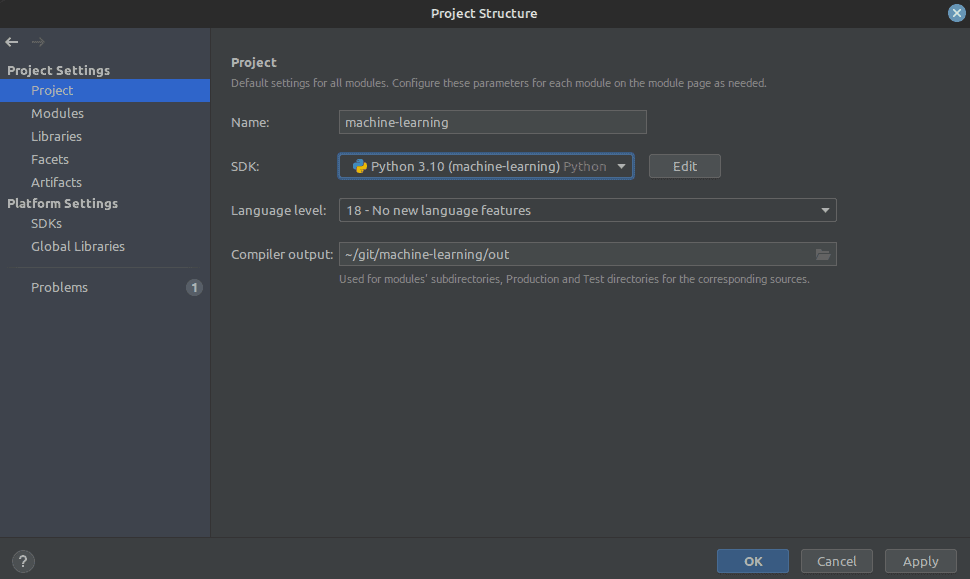Viewport: 970px width, 579px height.
Task: Apply the project settings changes
Action: coord(919,561)
